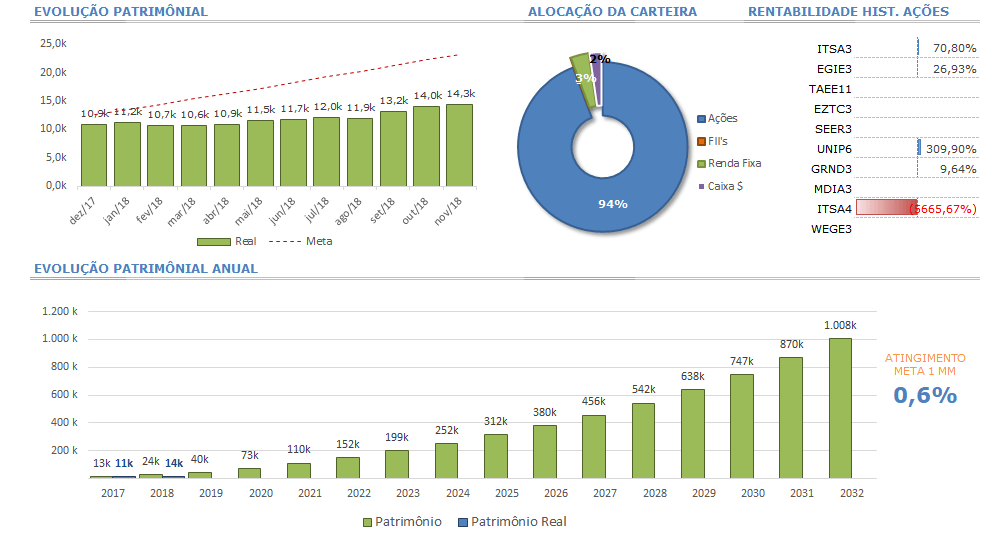Image resolution: width=984 pixels, height=540 pixels.
Task: Select the green Renda Fixa legend swatch
Action: (x=701, y=163)
